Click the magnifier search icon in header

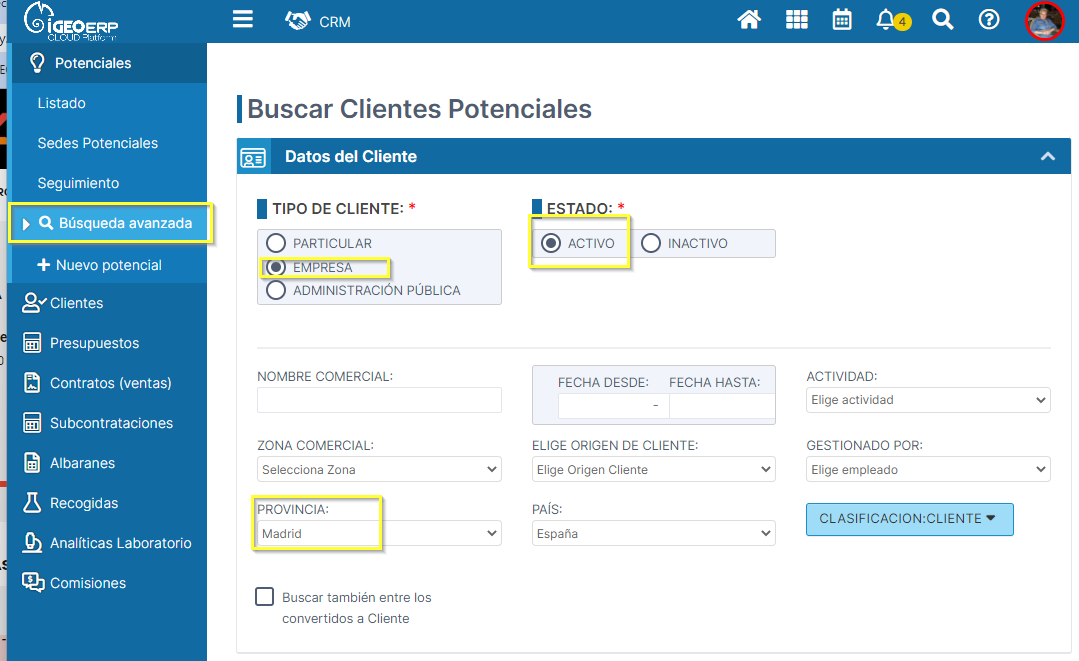click(x=942, y=20)
